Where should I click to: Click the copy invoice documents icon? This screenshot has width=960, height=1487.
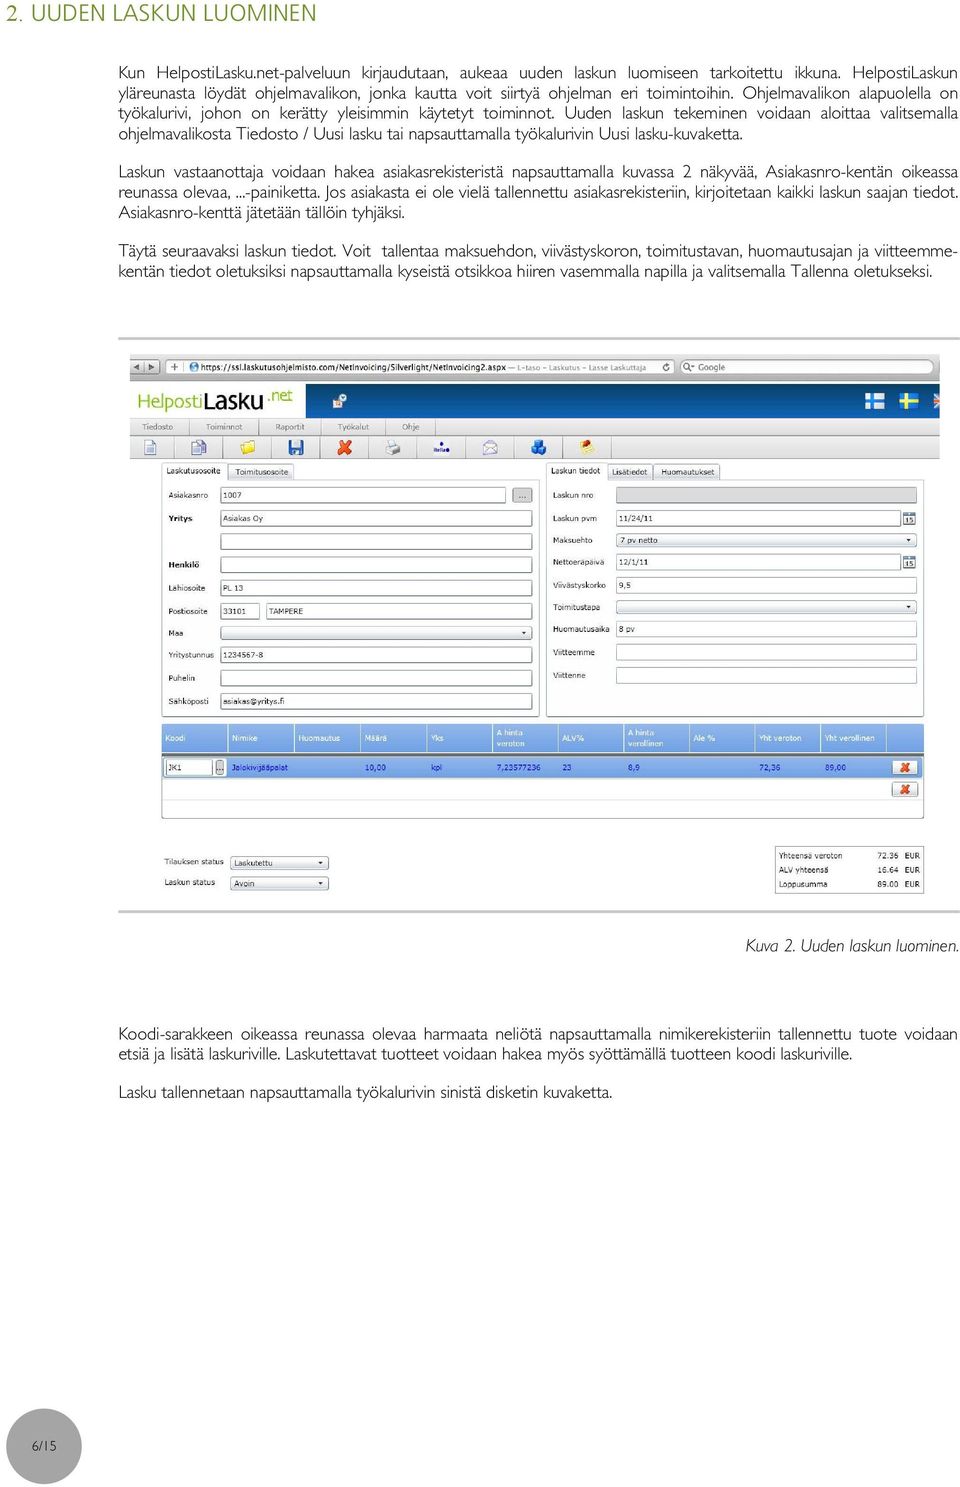199,447
